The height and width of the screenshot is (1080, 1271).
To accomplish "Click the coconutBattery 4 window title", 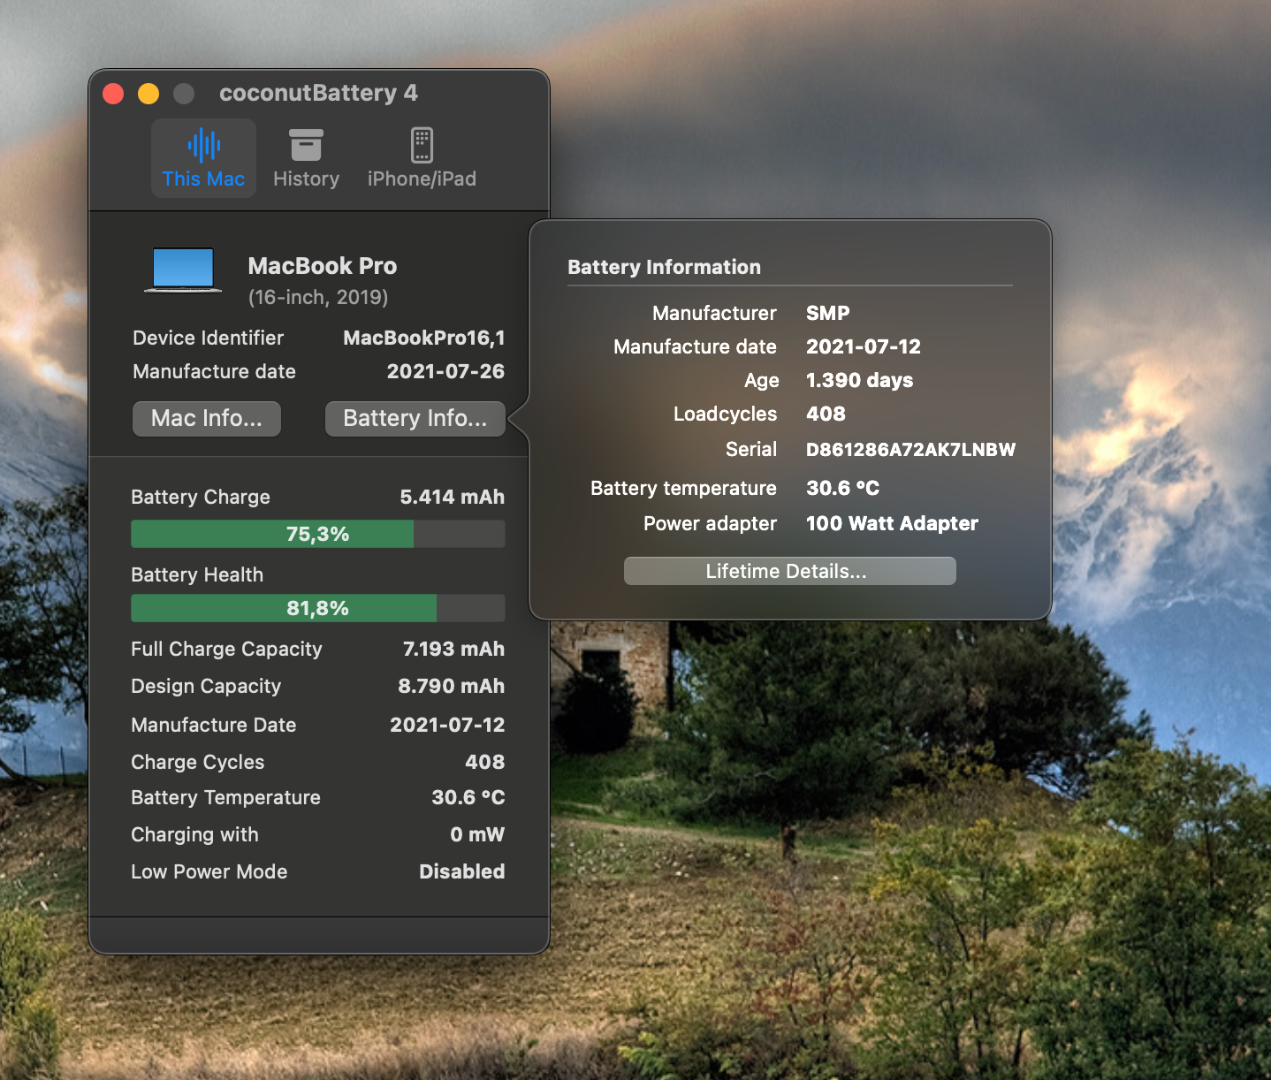I will 319,93.
